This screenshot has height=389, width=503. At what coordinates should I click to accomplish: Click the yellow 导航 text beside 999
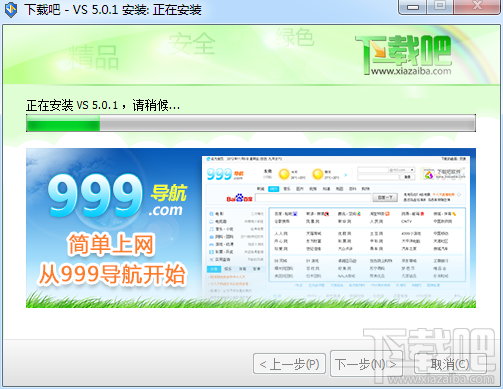[x=169, y=193]
